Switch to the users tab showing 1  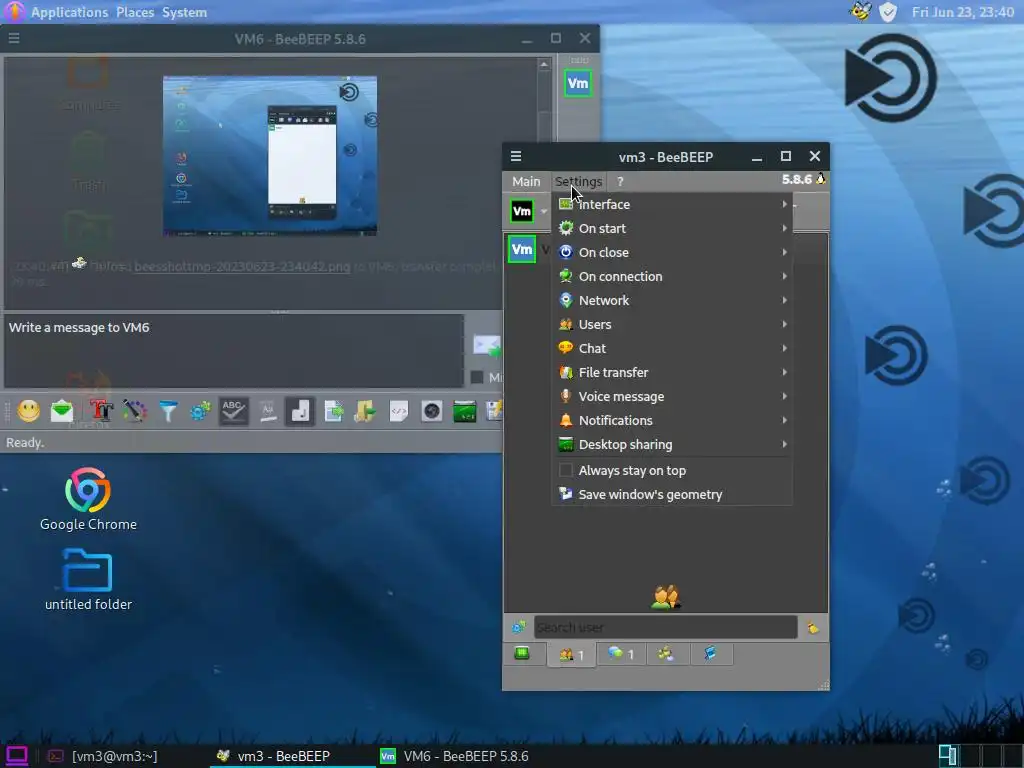(571, 654)
